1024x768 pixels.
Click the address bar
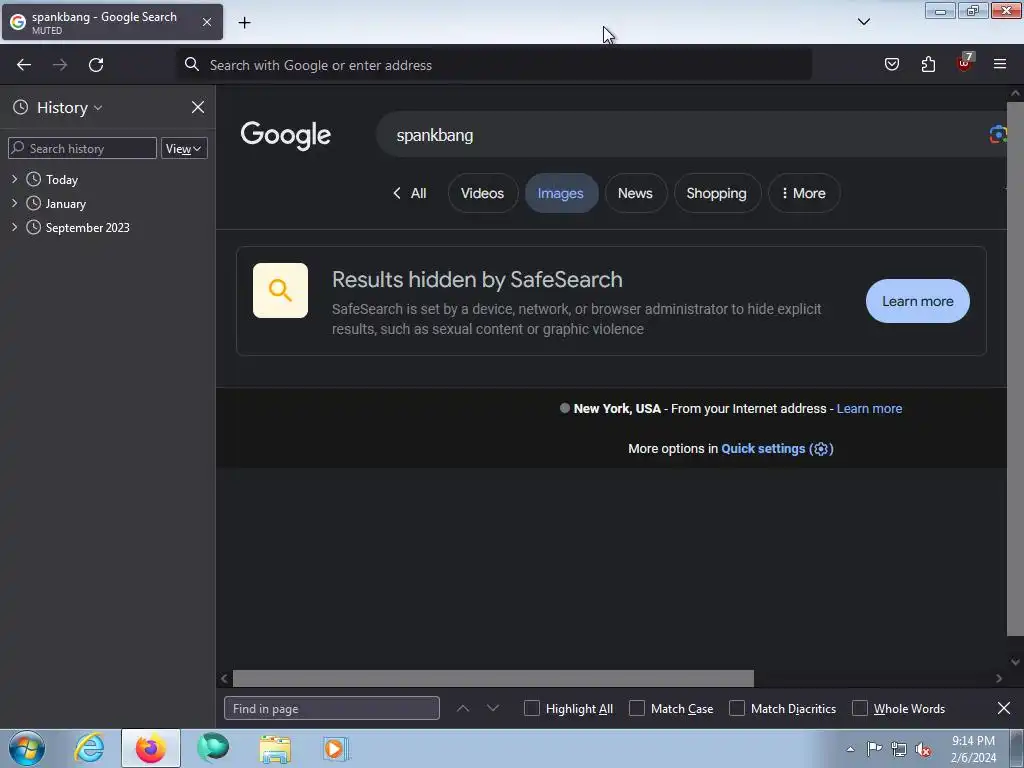(x=494, y=65)
